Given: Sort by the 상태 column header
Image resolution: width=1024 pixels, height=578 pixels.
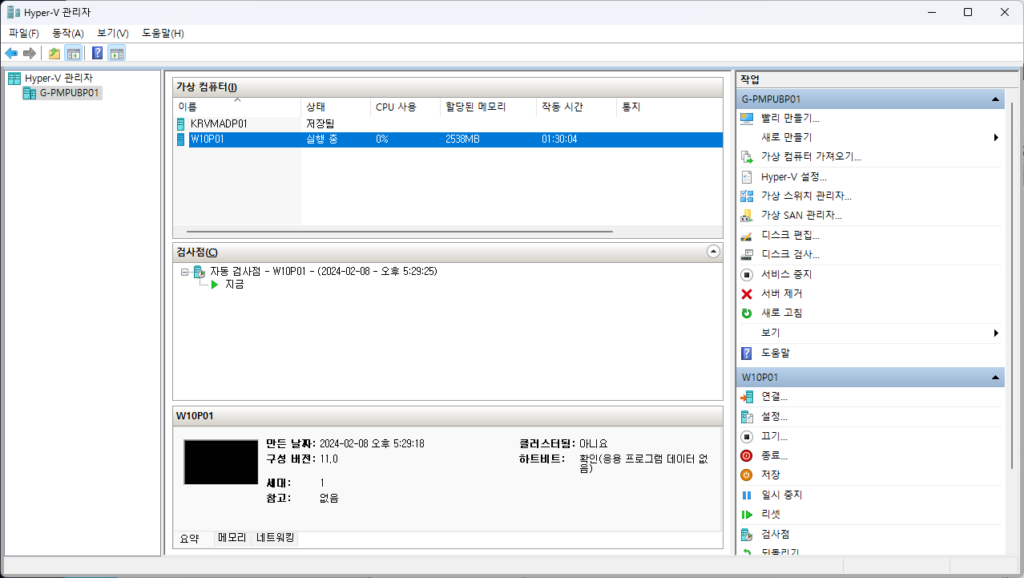Looking at the screenshot, I should point(336,106).
